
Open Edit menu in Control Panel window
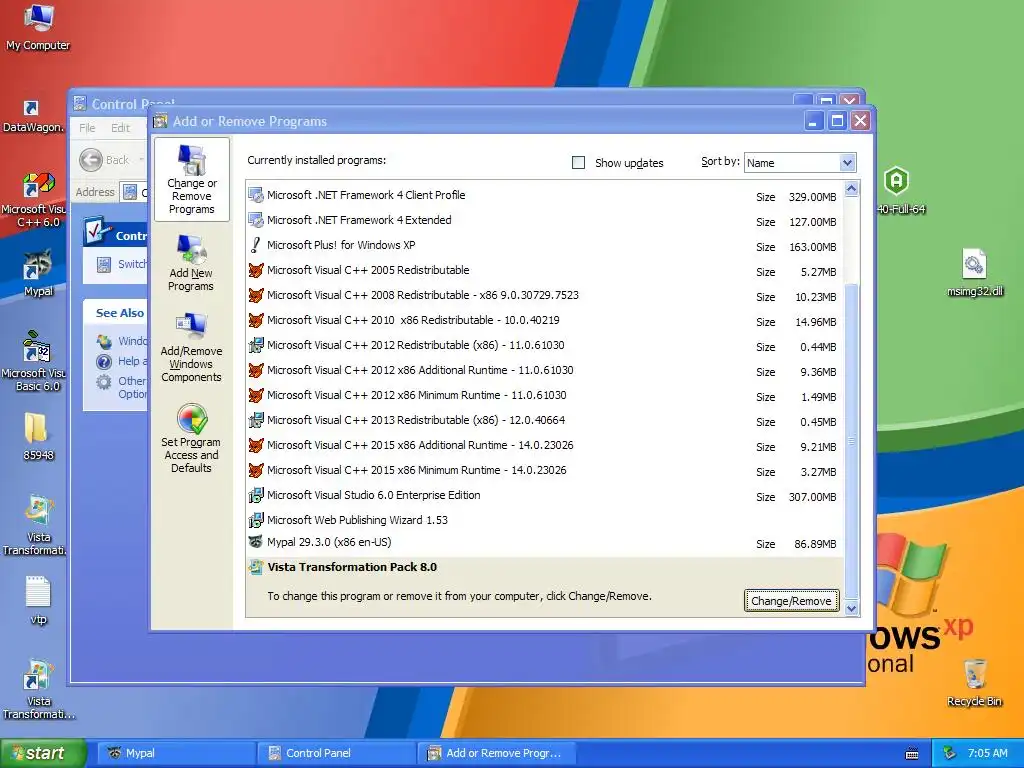120,128
